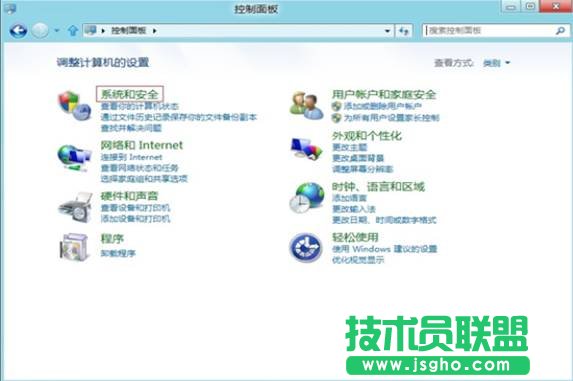Open Appearance and Personalization monitor icon
The height and width of the screenshot is (381, 573).
(306, 149)
